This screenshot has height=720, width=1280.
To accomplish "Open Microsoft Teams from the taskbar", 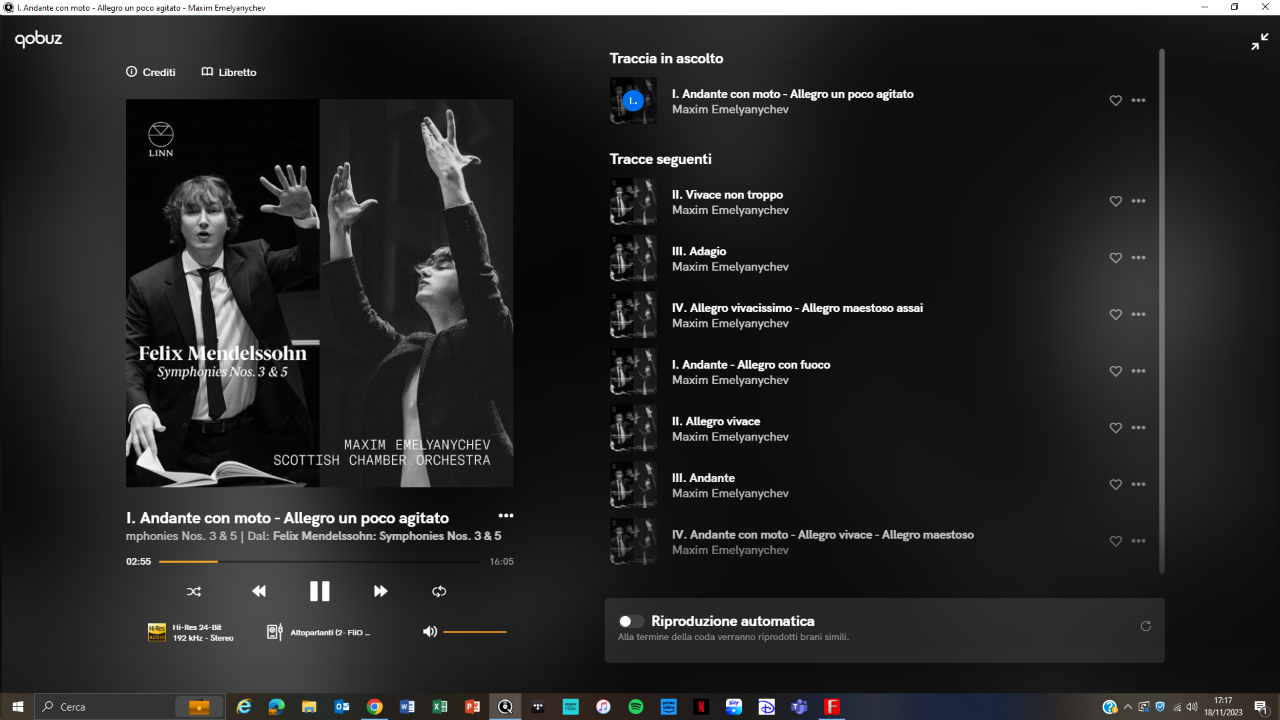I will (x=799, y=707).
